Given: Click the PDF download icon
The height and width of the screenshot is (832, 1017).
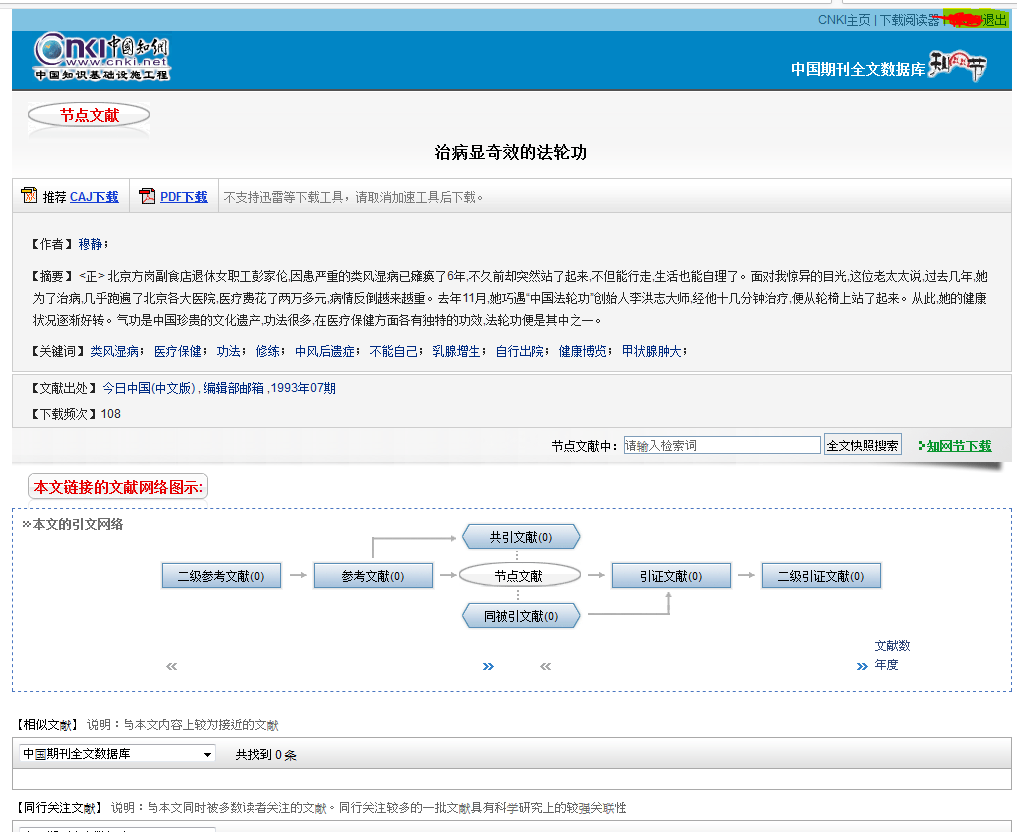Looking at the screenshot, I should (147, 196).
